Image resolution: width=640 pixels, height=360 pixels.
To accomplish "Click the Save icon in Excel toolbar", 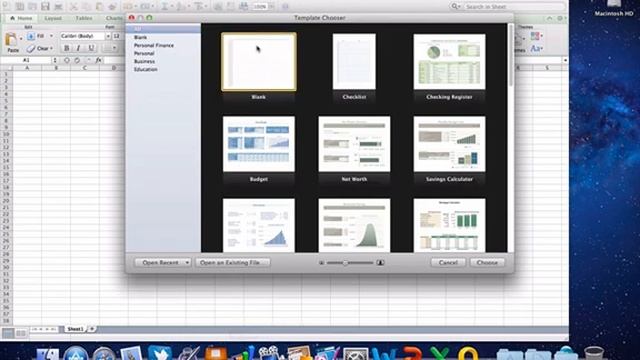I will pos(45,7).
